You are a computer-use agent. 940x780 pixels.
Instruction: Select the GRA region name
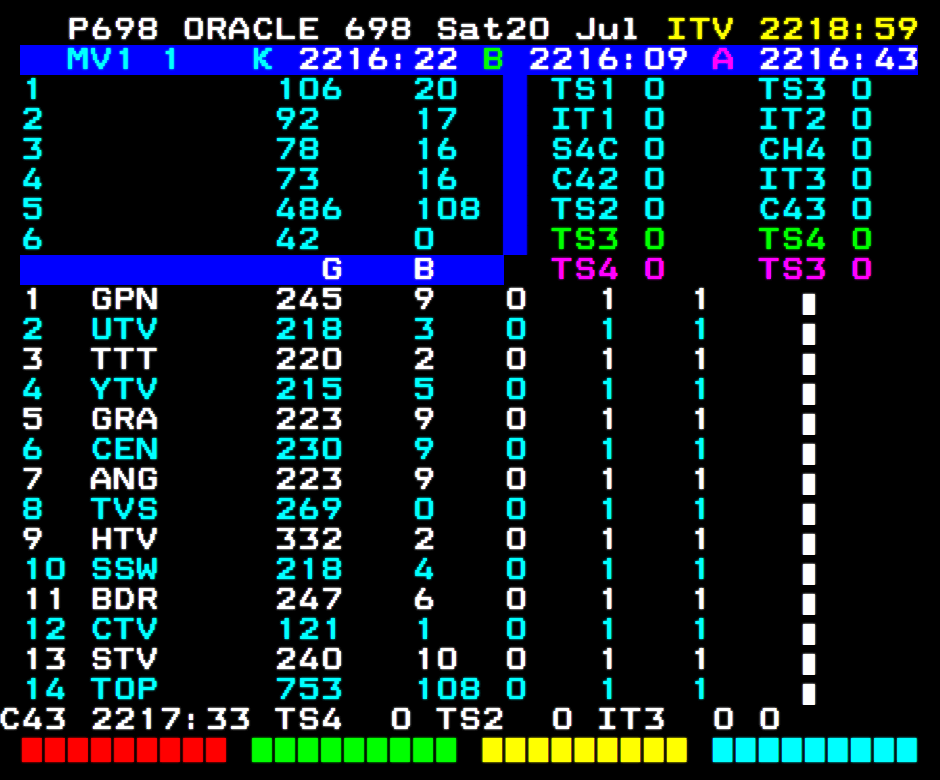[125, 418]
